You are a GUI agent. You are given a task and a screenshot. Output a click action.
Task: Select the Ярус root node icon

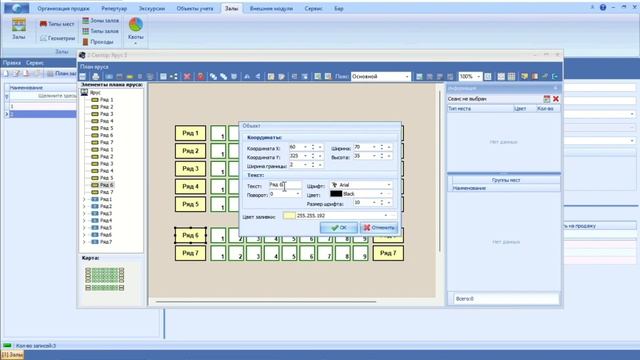84,93
